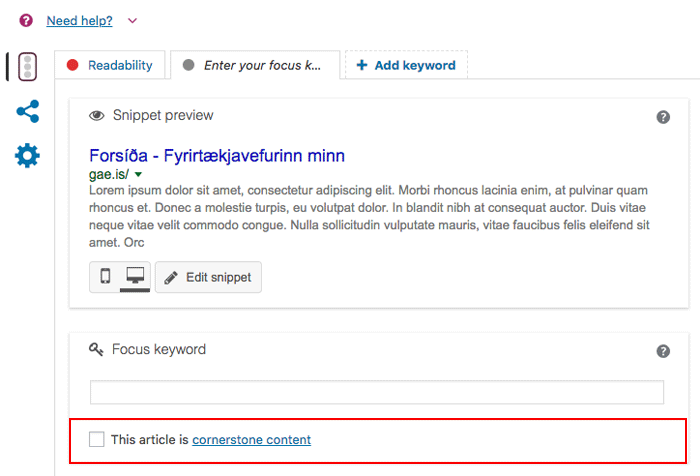700x476 pixels.
Task: Open the Need help? link
Action: pyautogui.click(x=79, y=21)
